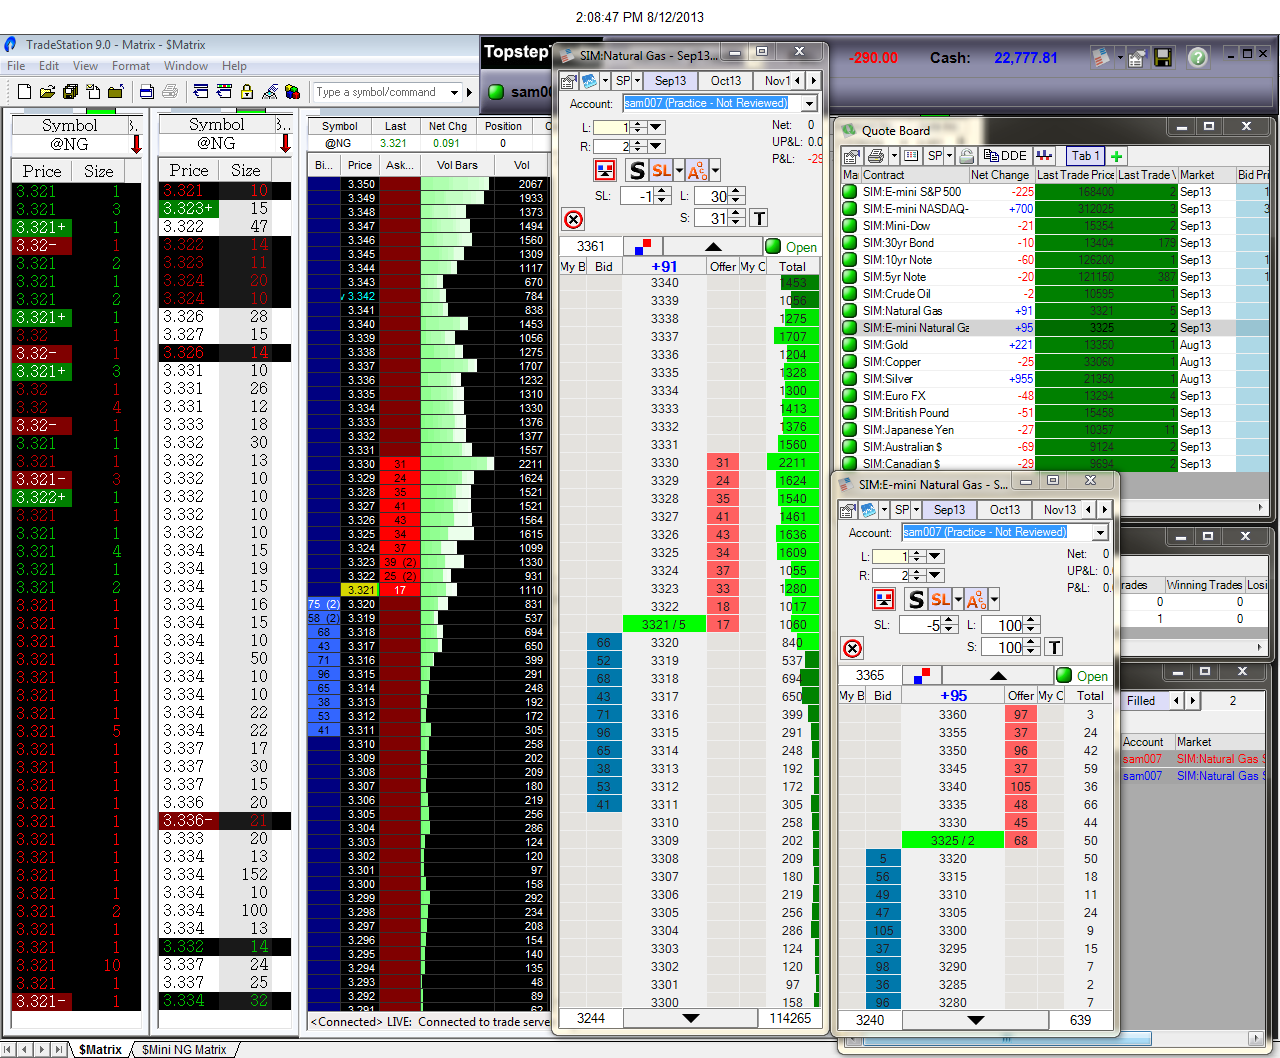
Task: Open the File menu
Action: coord(16,66)
